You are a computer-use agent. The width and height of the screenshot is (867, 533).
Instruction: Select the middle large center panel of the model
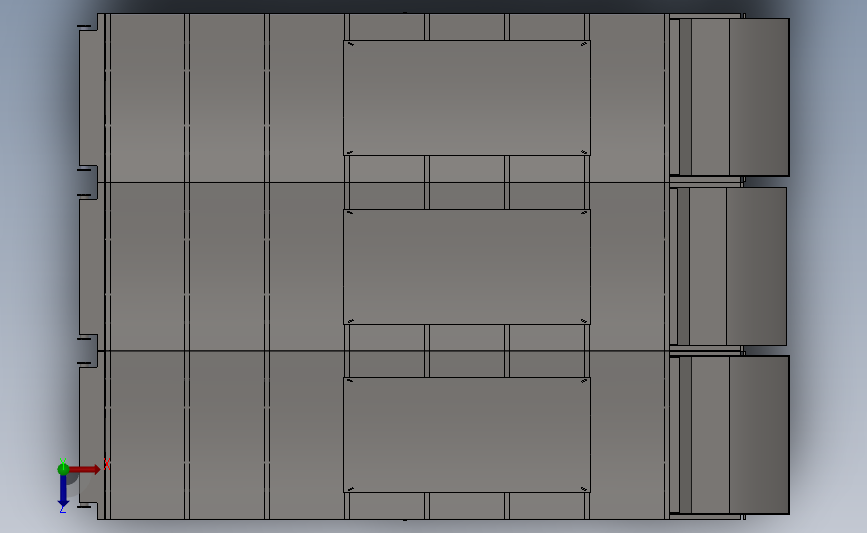467,267
